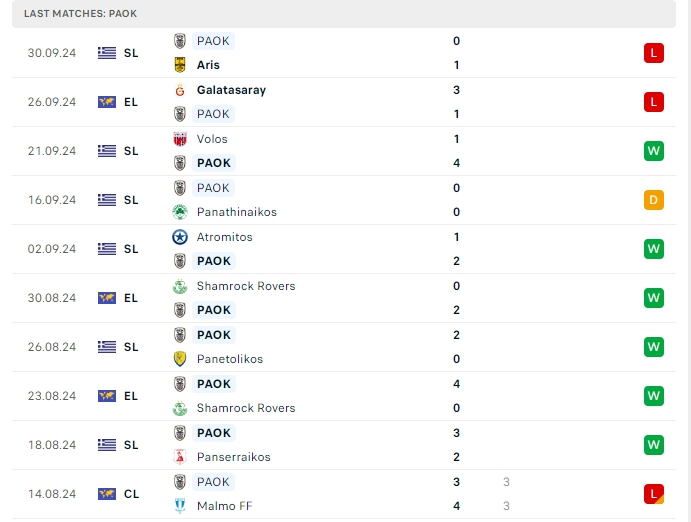Click the Atromitos blue star crest
This screenshot has width=691, height=522.
coord(180,237)
